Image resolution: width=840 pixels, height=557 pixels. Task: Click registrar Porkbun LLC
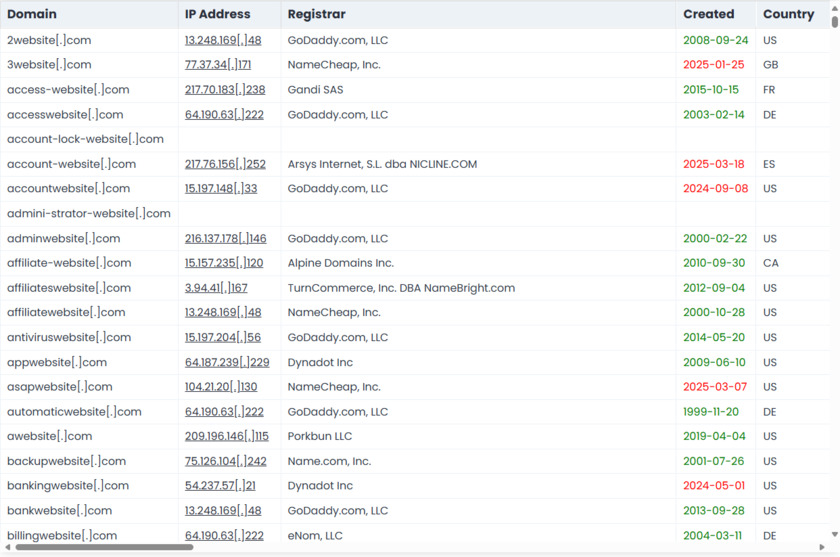pyautogui.click(x=320, y=436)
